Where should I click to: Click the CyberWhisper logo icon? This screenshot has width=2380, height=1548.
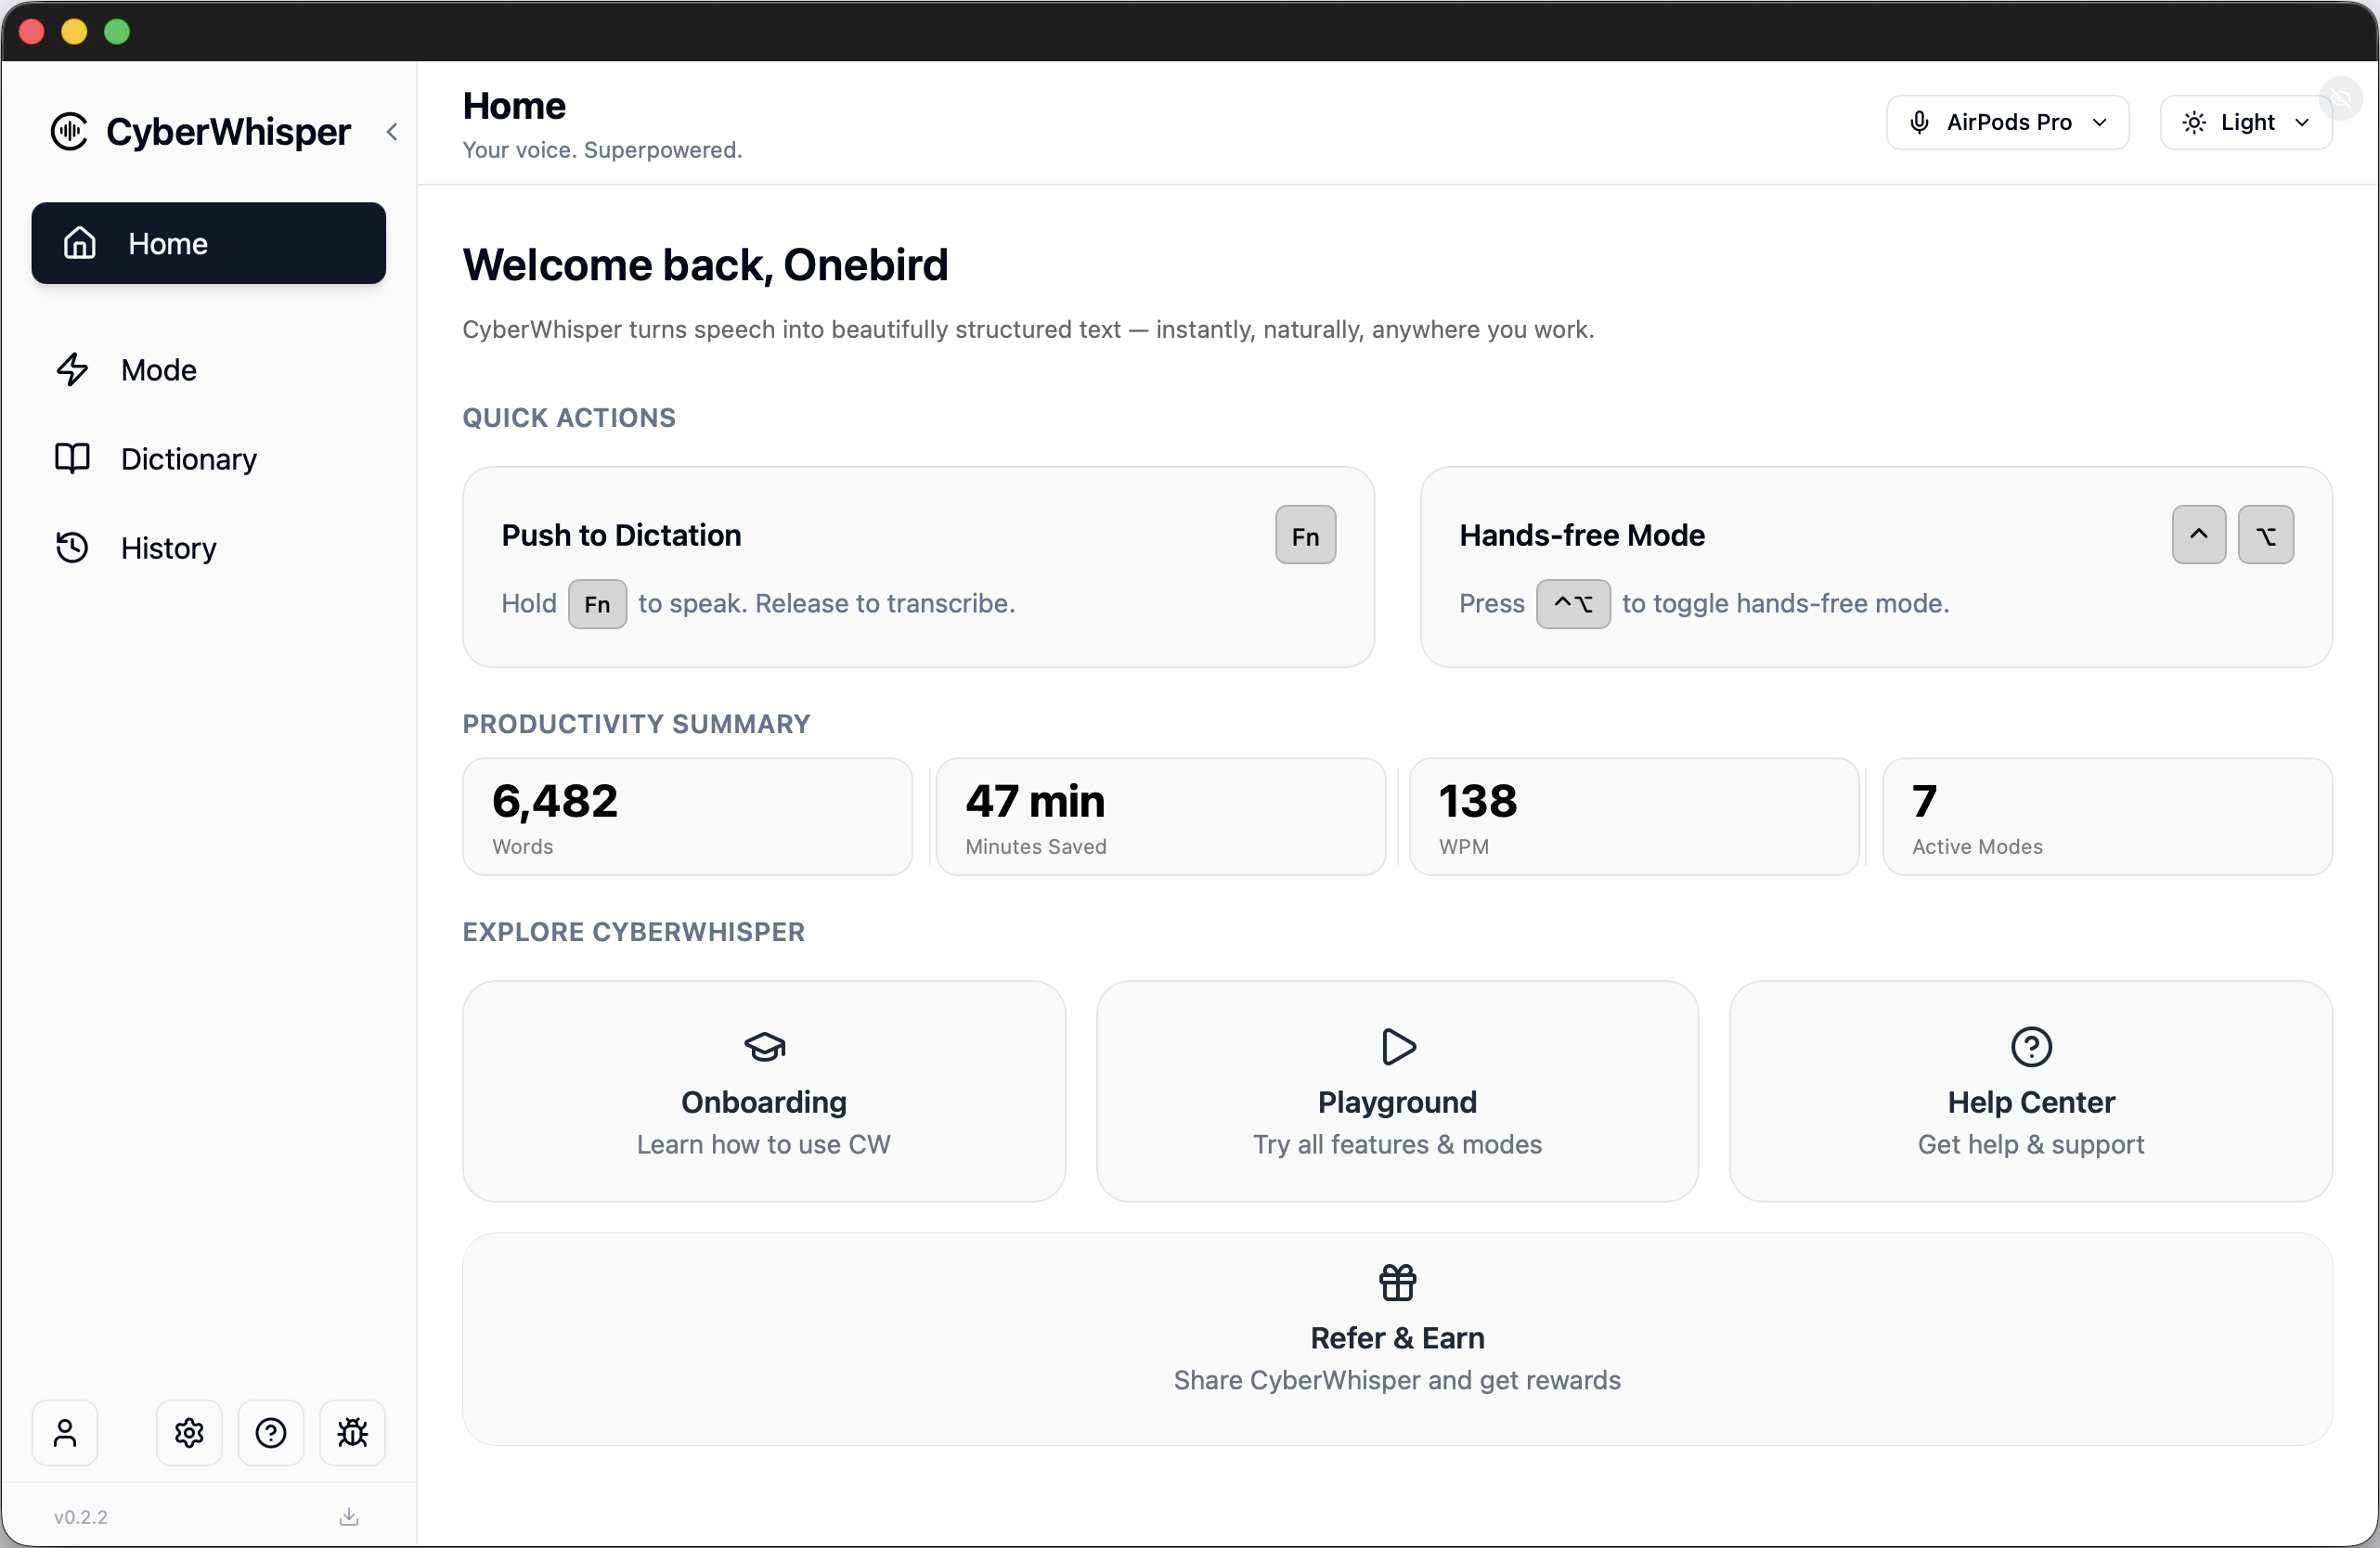[x=68, y=131]
